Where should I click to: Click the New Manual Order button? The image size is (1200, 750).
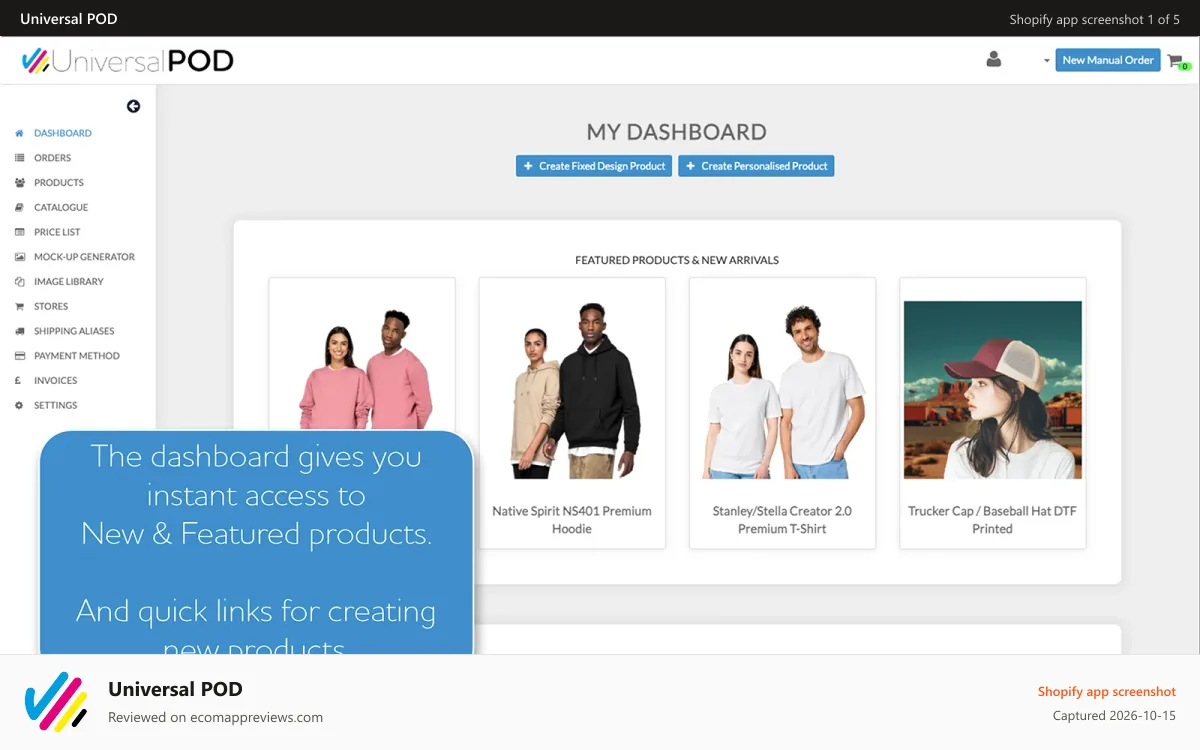(x=1108, y=60)
